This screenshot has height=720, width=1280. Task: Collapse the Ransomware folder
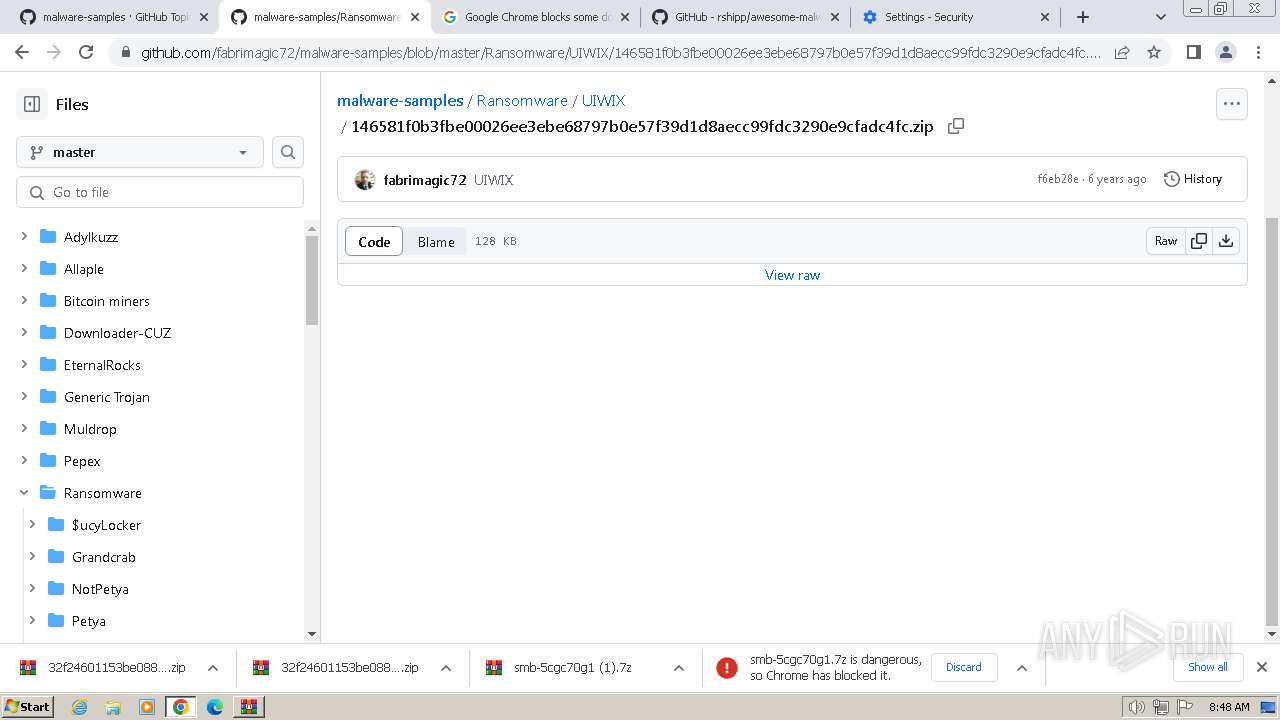[24, 493]
